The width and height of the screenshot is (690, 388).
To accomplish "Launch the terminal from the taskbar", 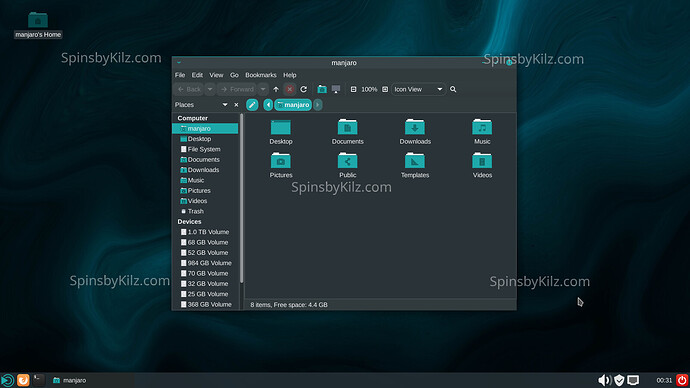I will click(39, 380).
